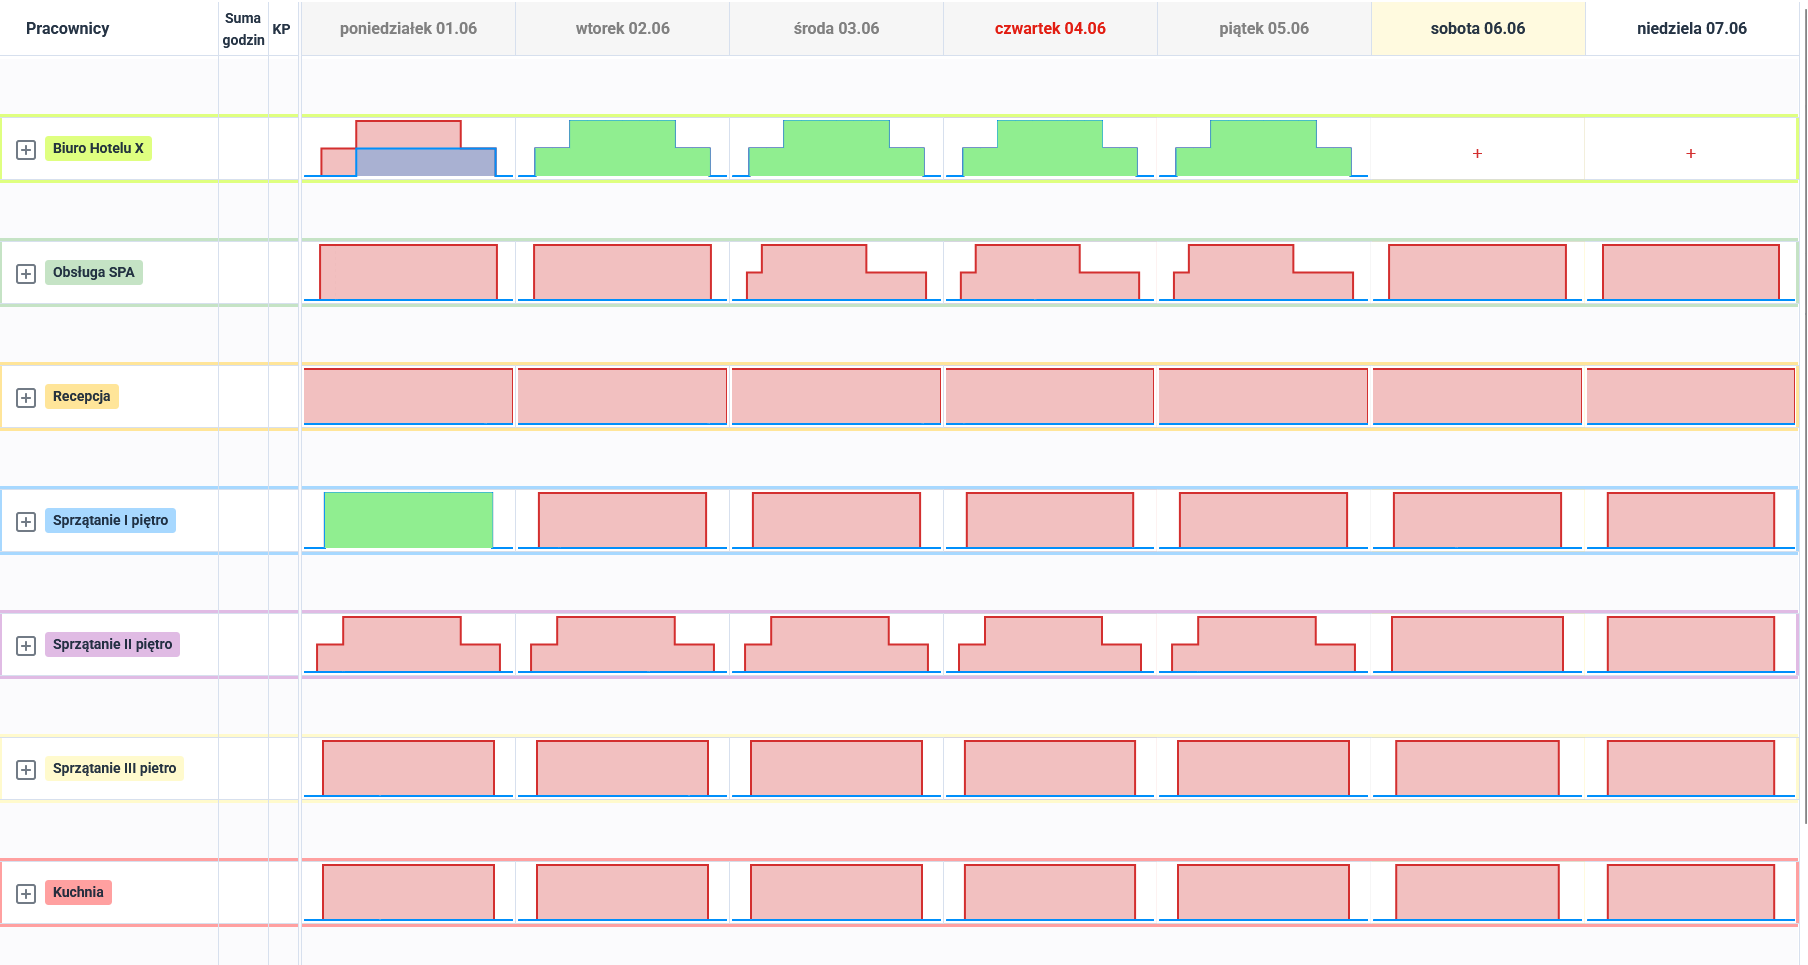1808x965 pixels.
Task: Open the Recepcja group label
Action: coord(81,396)
